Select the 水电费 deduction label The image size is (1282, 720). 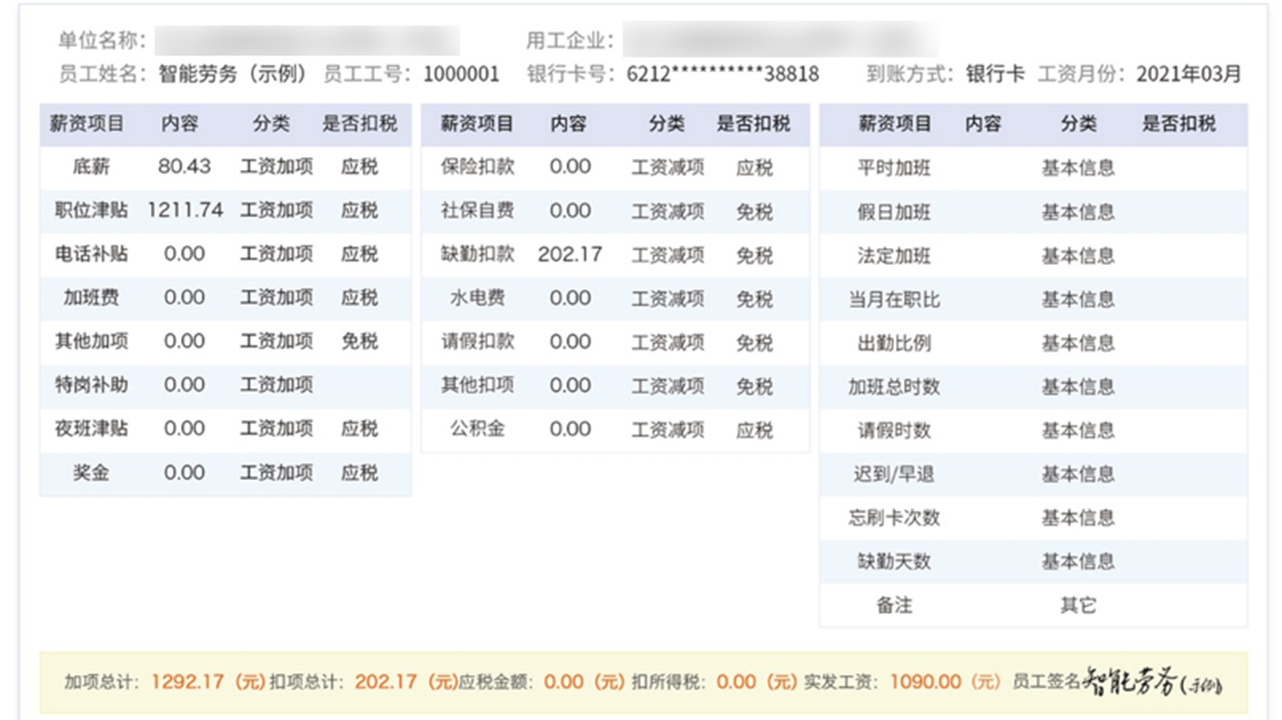[477, 298]
